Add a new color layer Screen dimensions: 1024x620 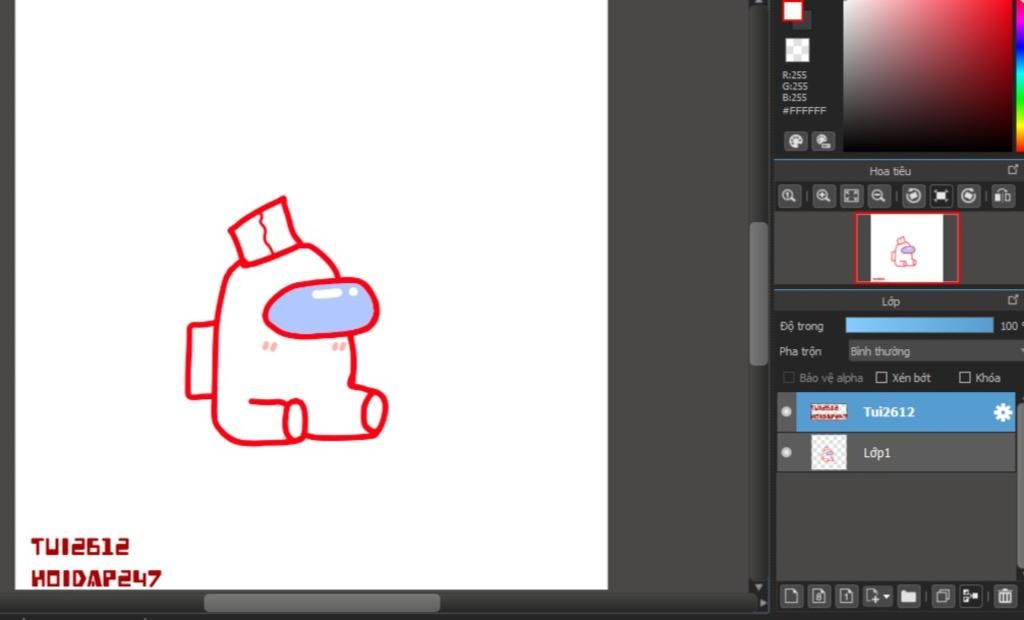pos(791,596)
